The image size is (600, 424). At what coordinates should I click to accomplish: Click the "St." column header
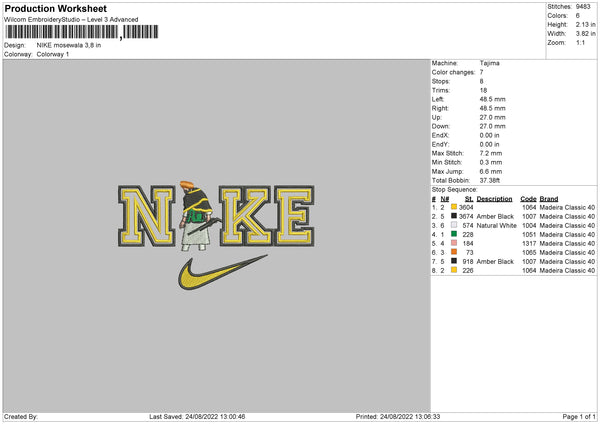point(469,199)
